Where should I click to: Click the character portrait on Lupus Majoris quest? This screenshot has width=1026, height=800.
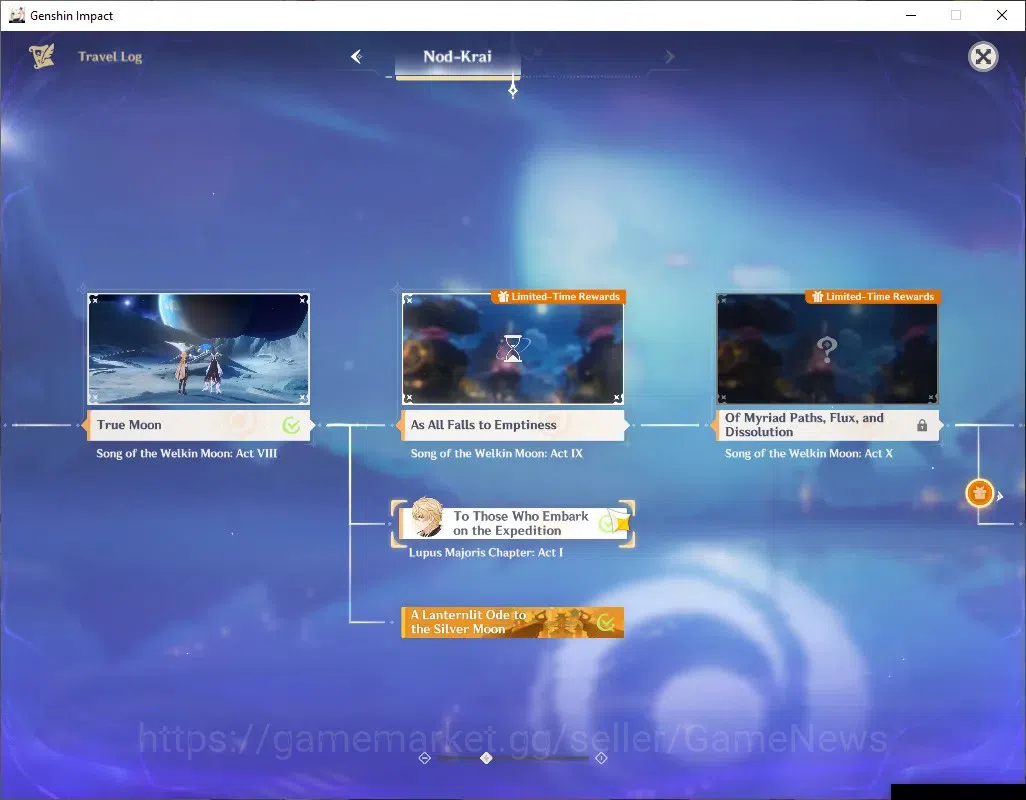point(427,517)
